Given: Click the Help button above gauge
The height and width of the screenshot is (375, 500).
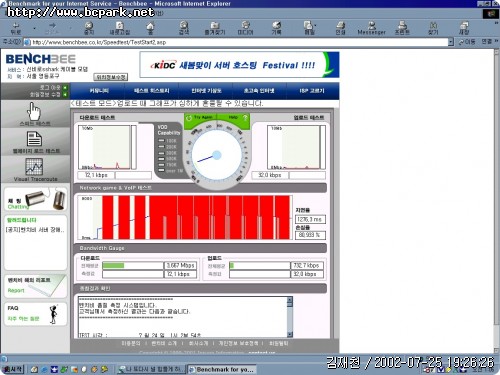Looking at the screenshot, I should [x=233, y=118].
